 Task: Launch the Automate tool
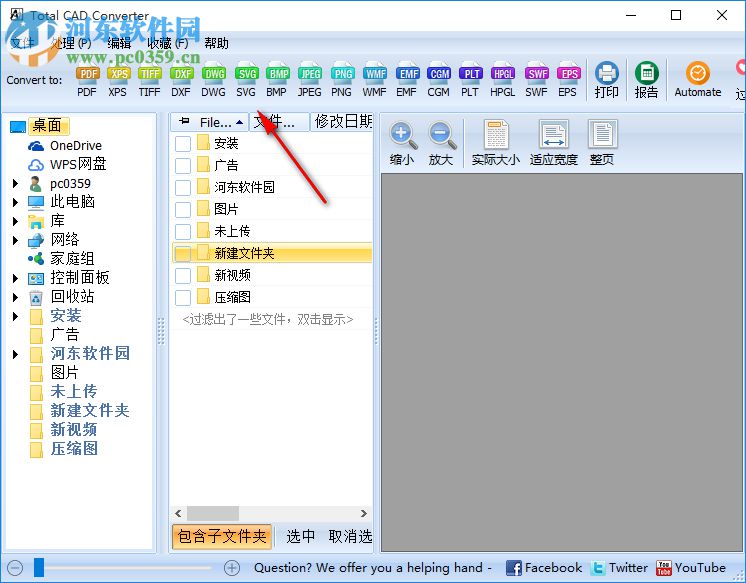(697, 80)
